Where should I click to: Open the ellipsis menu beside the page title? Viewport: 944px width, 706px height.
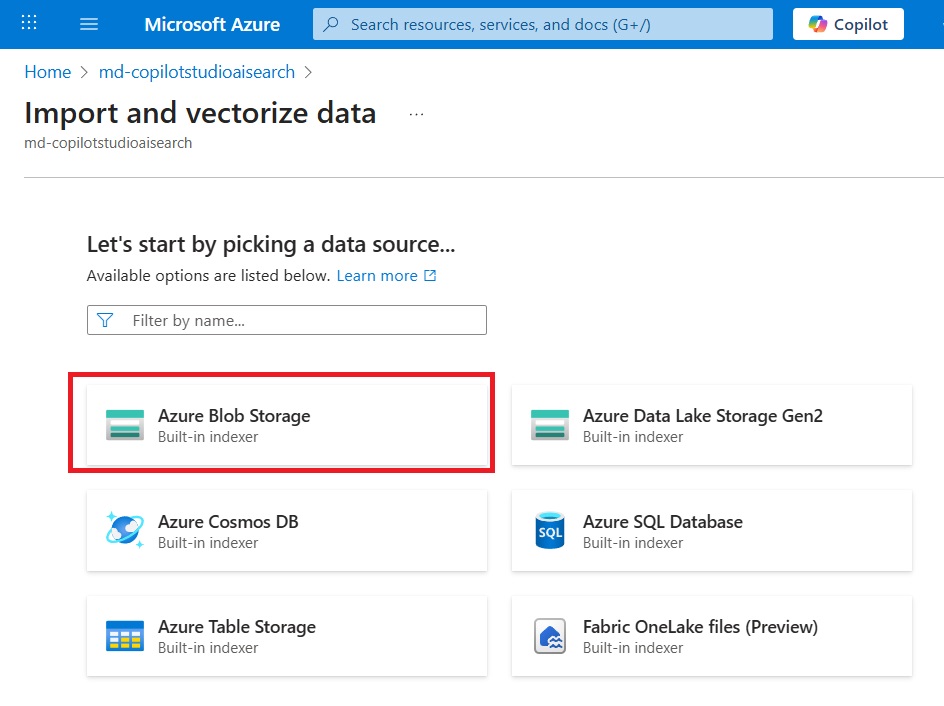pyautogui.click(x=416, y=114)
